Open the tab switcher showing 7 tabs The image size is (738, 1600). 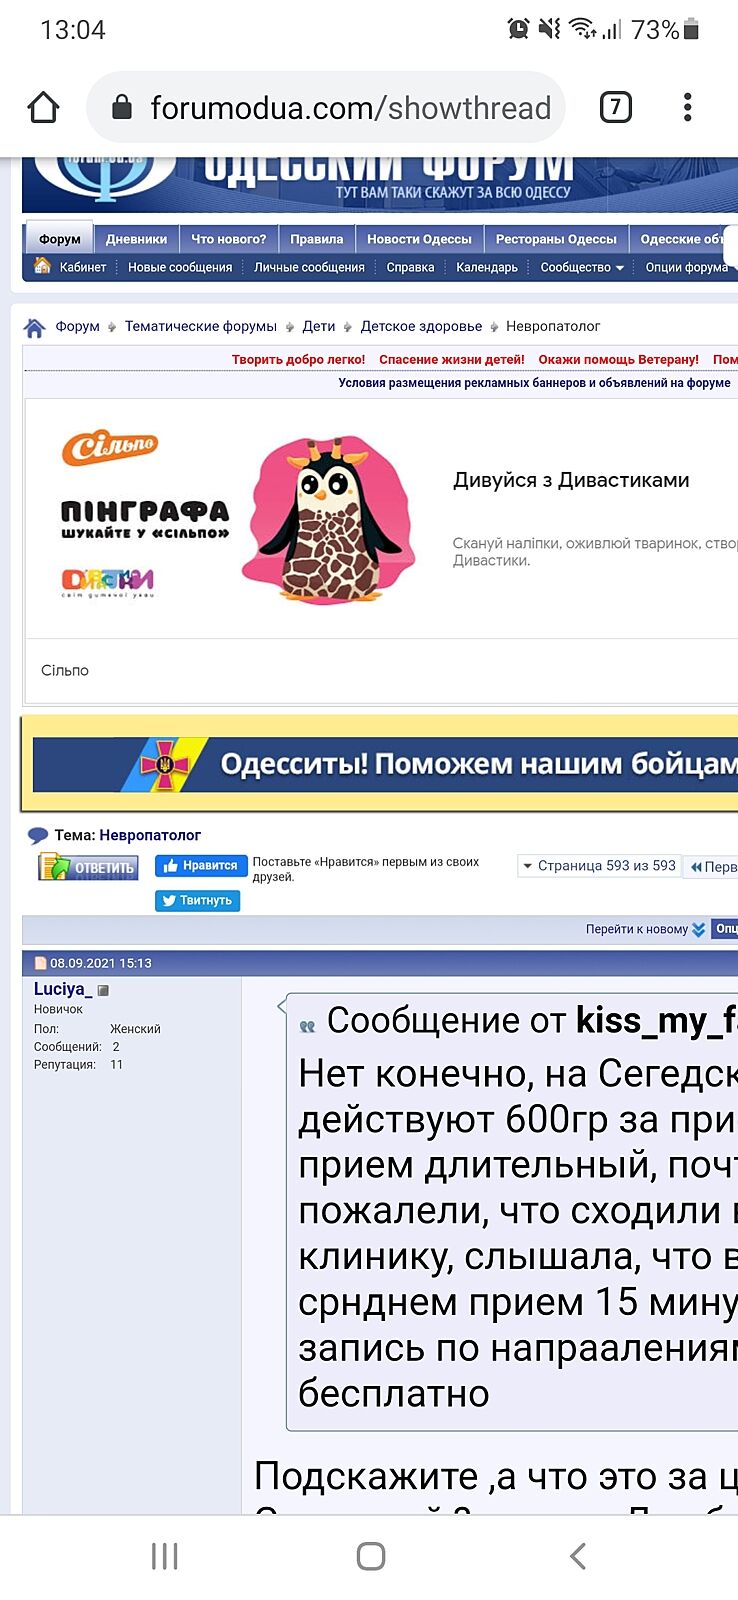click(x=615, y=107)
